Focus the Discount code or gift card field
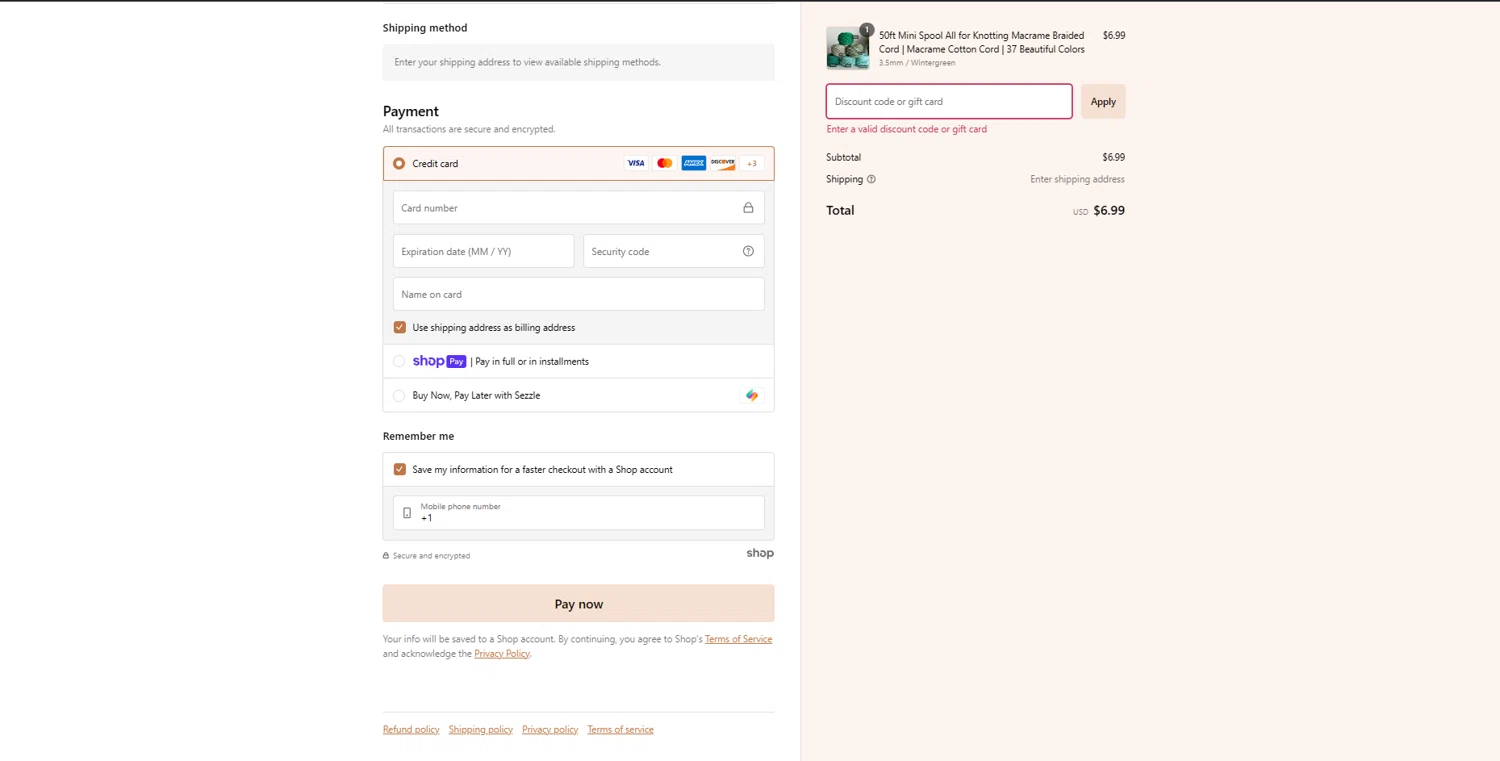Viewport: 1500px width, 761px height. (949, 101)
